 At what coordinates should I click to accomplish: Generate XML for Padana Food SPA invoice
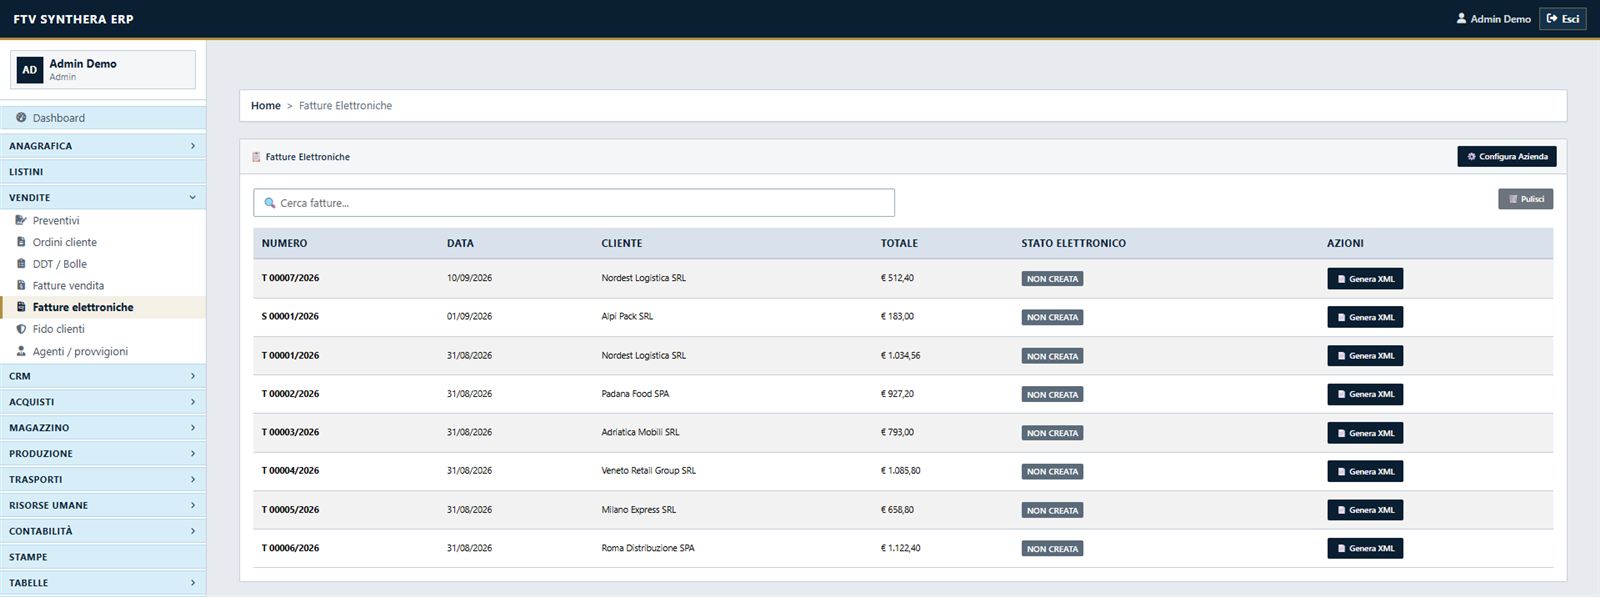(x=1365, y=394)
